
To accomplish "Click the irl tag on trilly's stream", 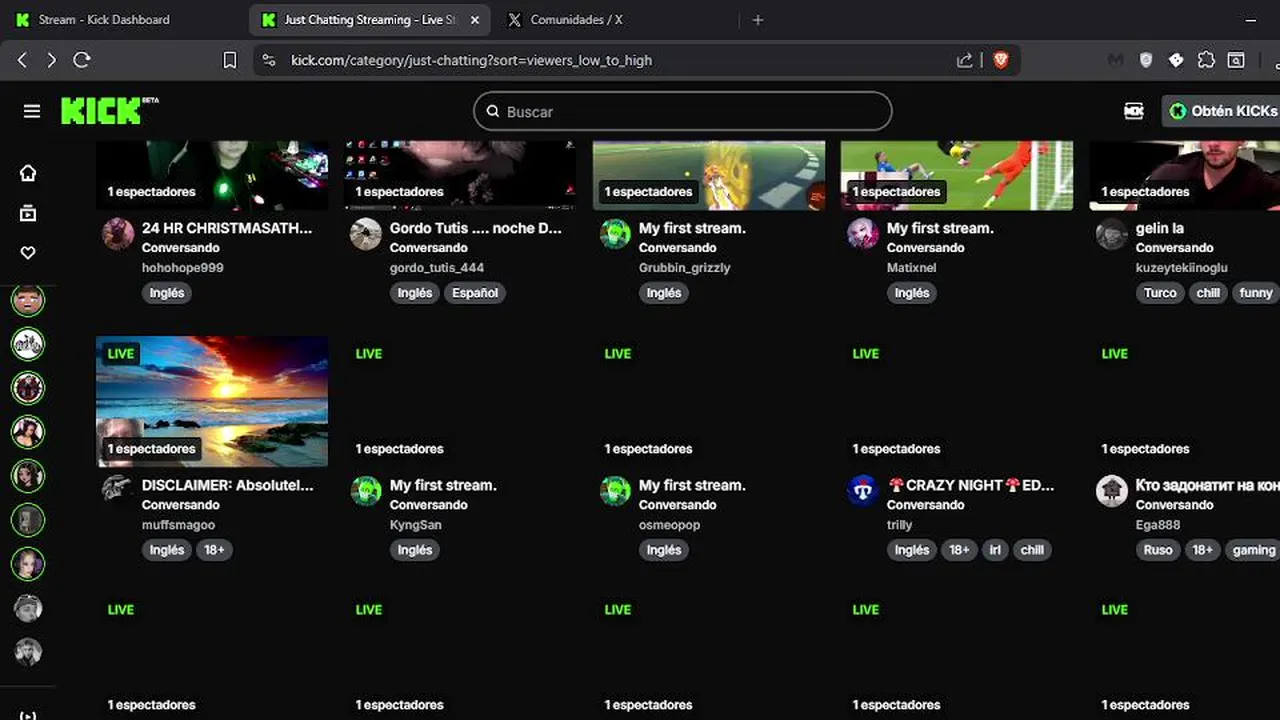I will pos(995,550).
